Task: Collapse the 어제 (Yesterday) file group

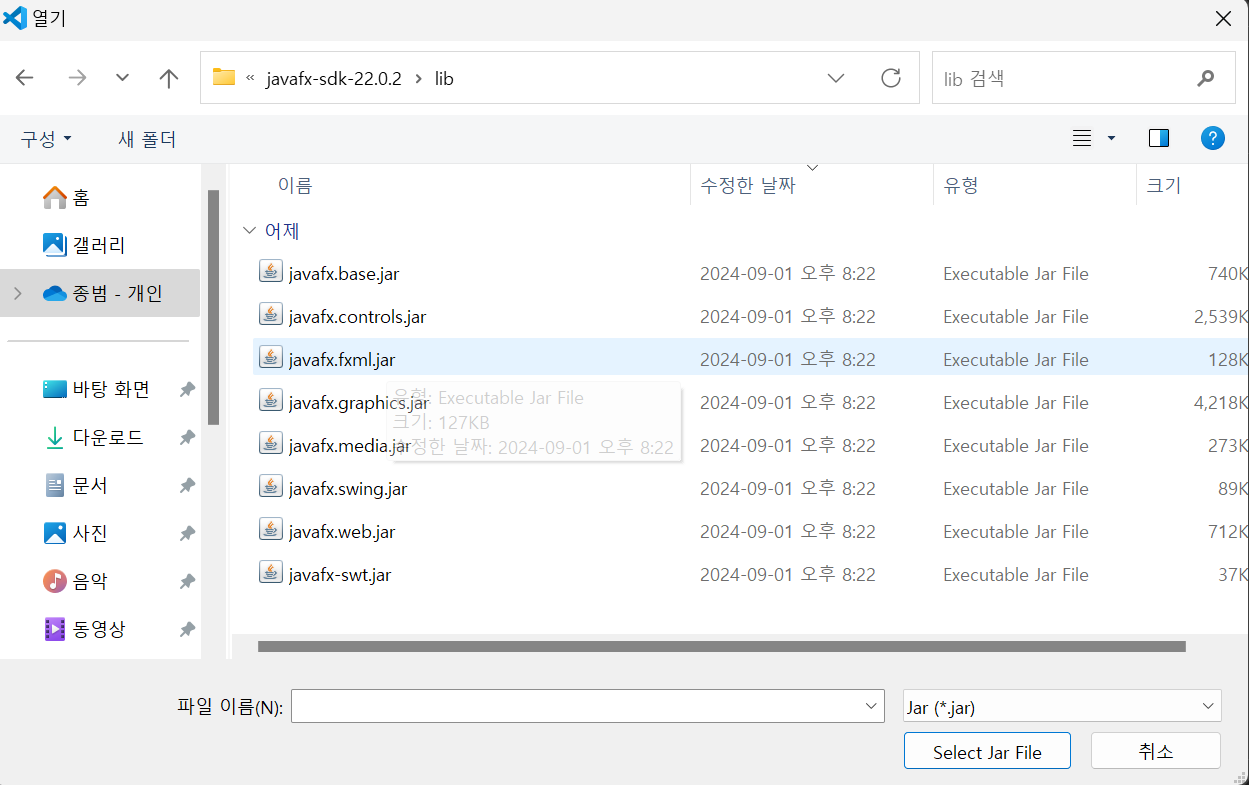Action: pyautogui.click(x=249, y=230)
